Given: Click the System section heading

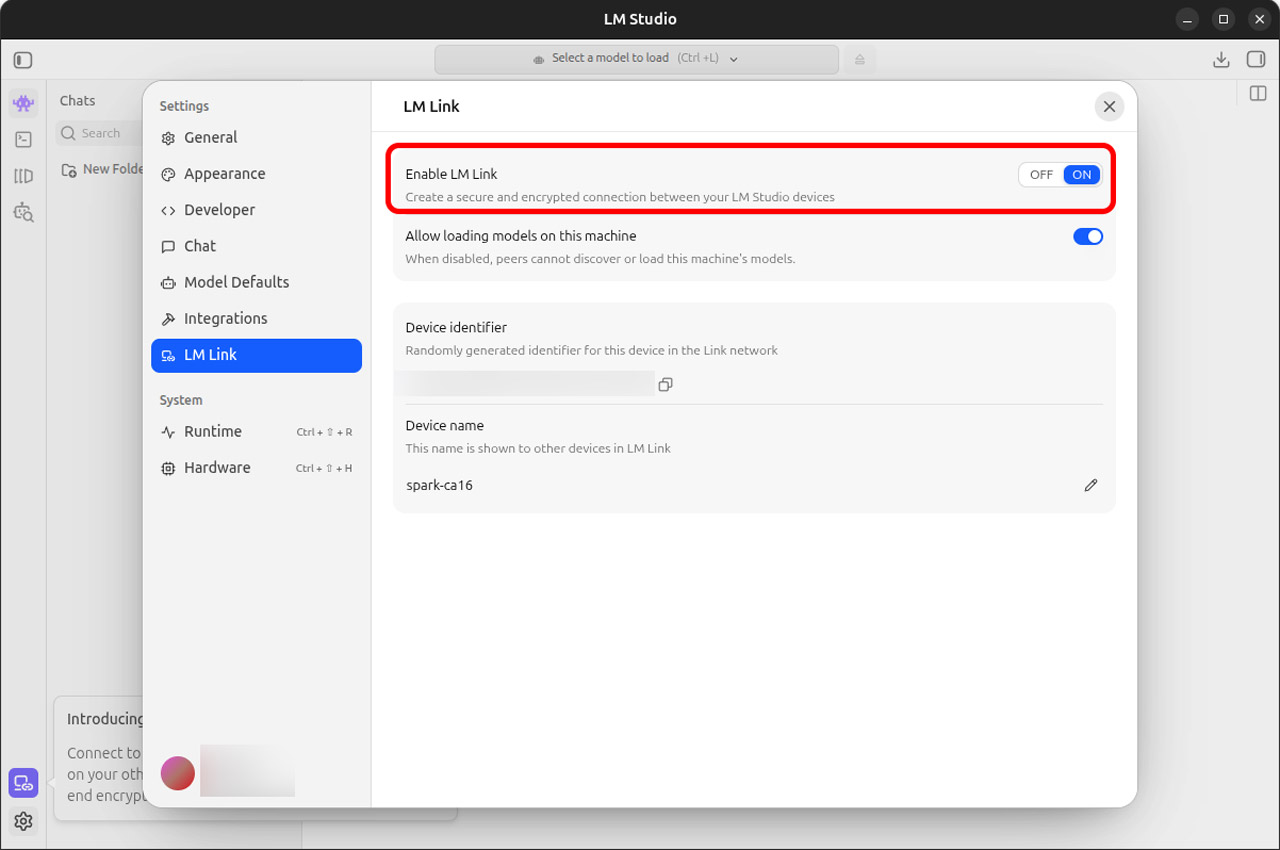Looking at the screenshot, I should click(x=181, y=400).
